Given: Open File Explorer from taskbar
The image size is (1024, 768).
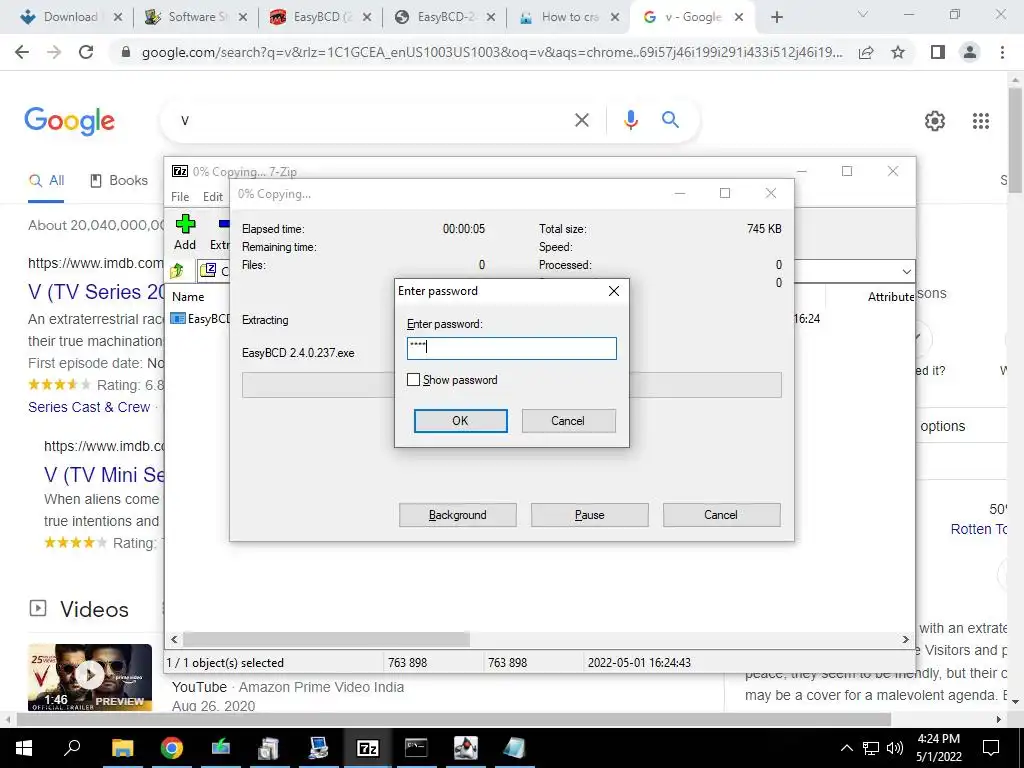Looking at the screenshot, I should pos(122,748).
